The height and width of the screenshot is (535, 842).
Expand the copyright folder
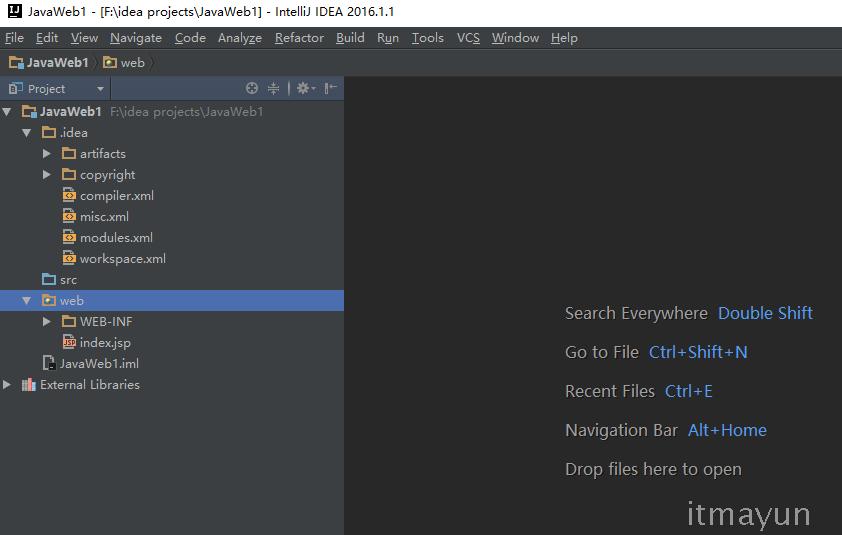[47, 174]
